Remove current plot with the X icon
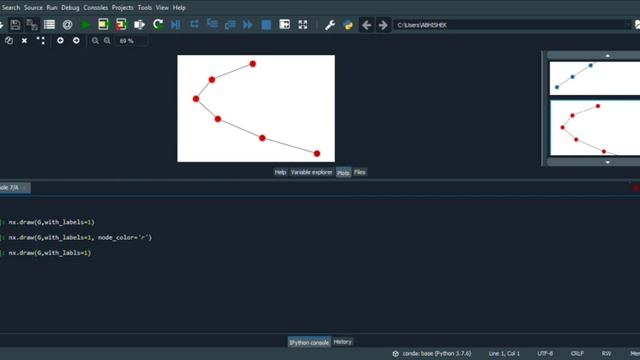Image resolution: width=640 pixels, height=360 pixels. pos(24,40)
